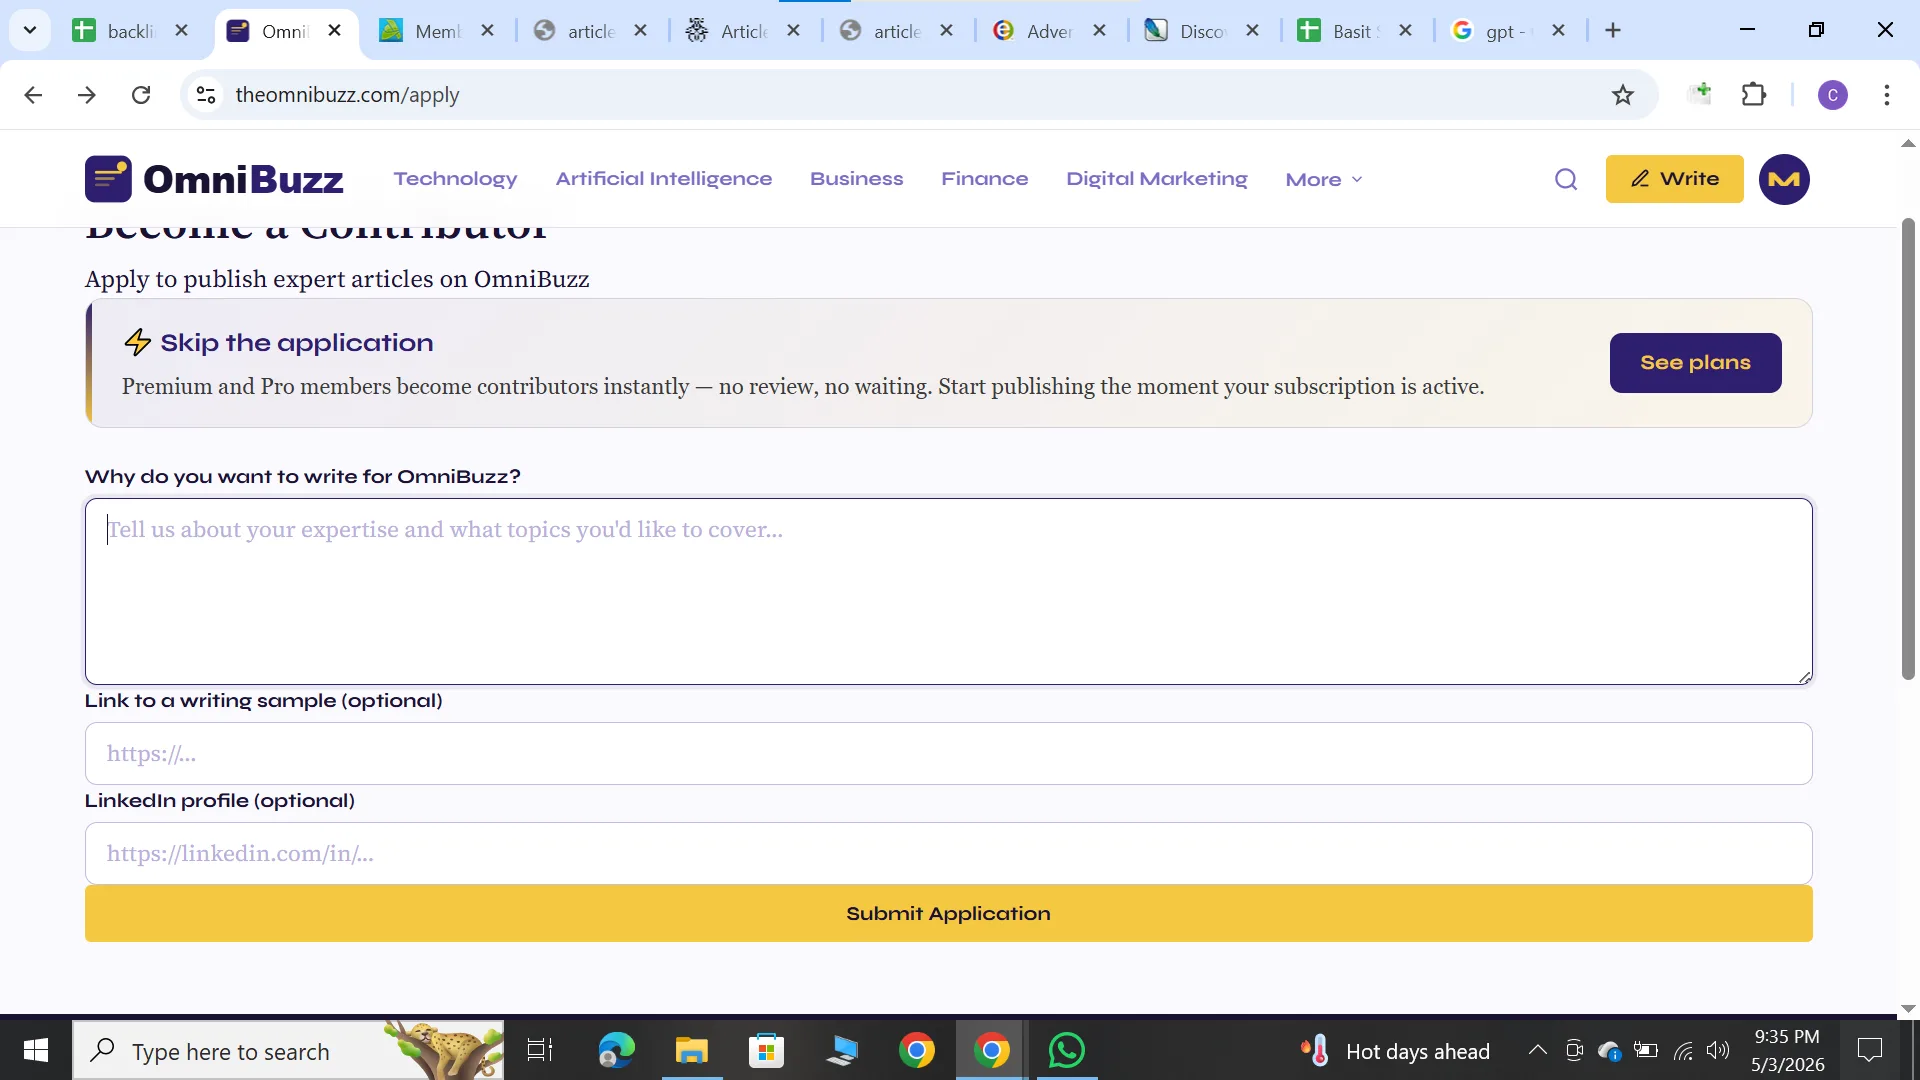This screenshot has height=1080, width=1920.
Task: Open Microsoft Store from taskbar
Action: [766, 1050]
